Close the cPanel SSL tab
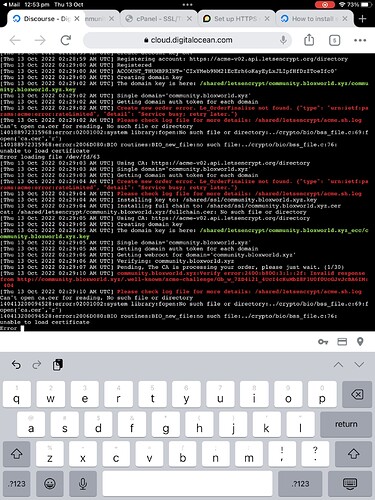The width and height of the screenshot is (375, 500). pos(189,19)
